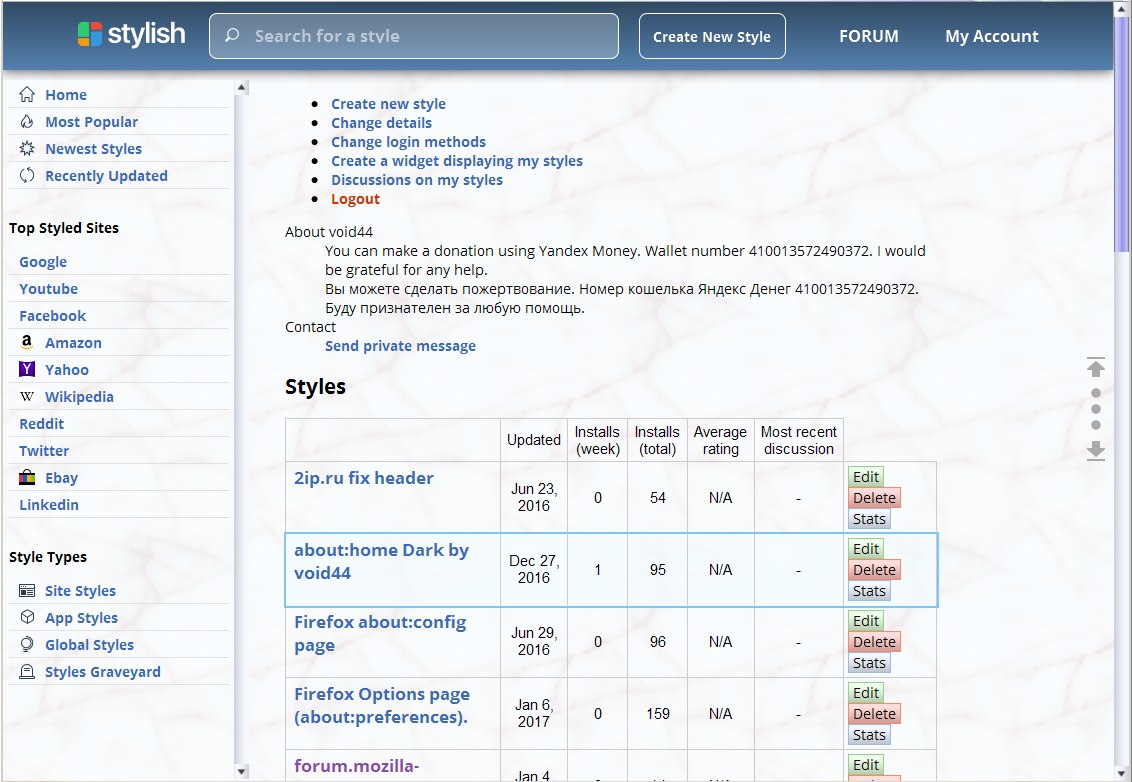Delete about:home Dark by void44
1132x782 pixels.
[874, 570]
